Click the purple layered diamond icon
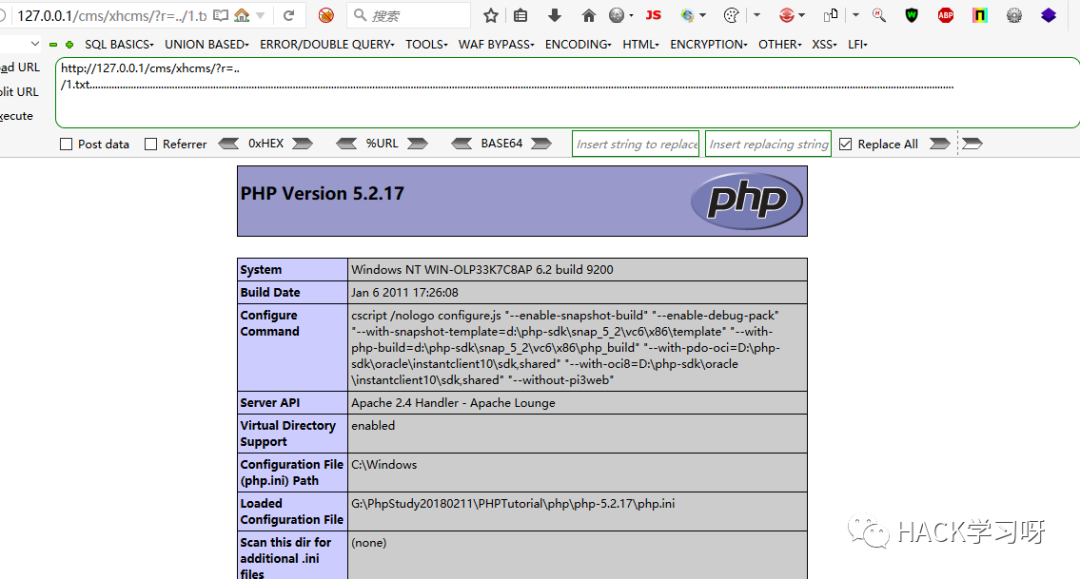1080x579 pixels. pyautogui.click(x=1048, y=15)
